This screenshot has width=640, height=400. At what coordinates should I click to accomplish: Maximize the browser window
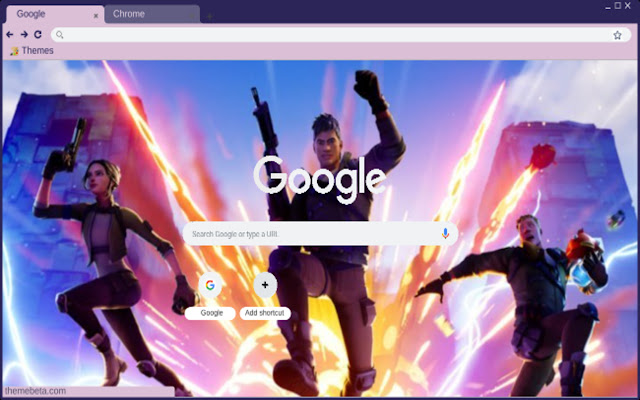coord(618,5)
